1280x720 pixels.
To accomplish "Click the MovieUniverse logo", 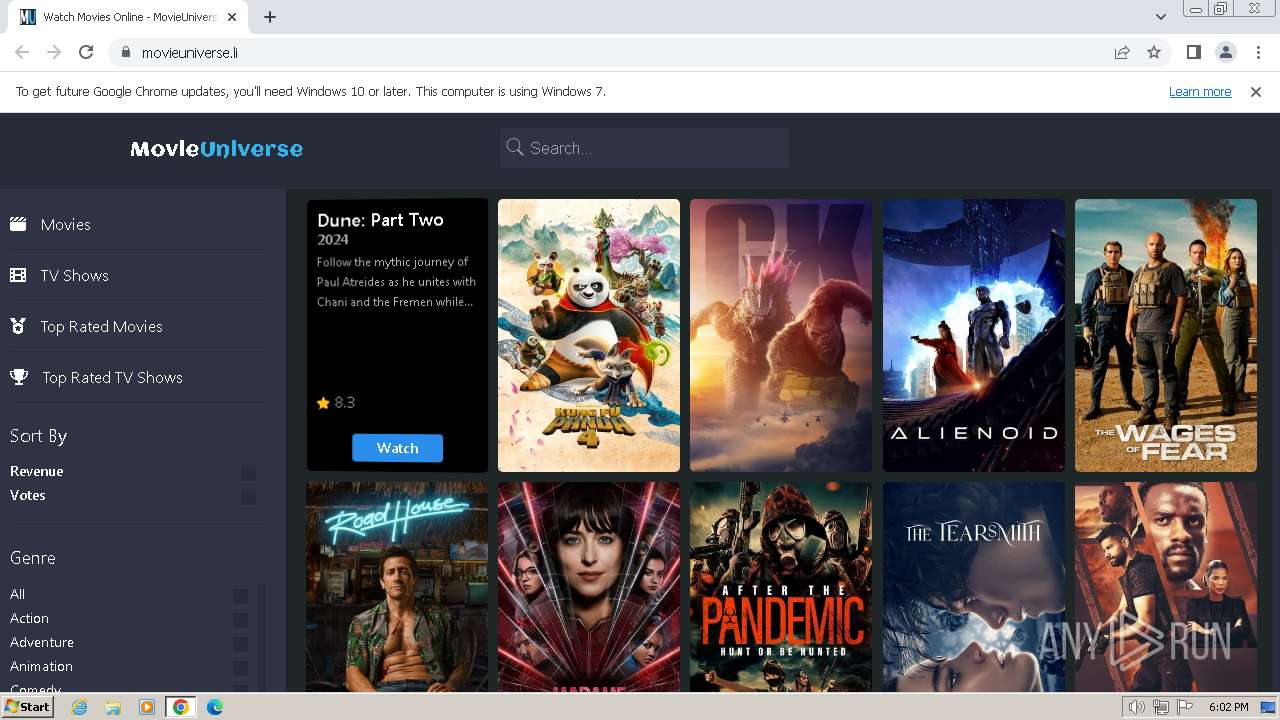I will (x=216, y=149).
